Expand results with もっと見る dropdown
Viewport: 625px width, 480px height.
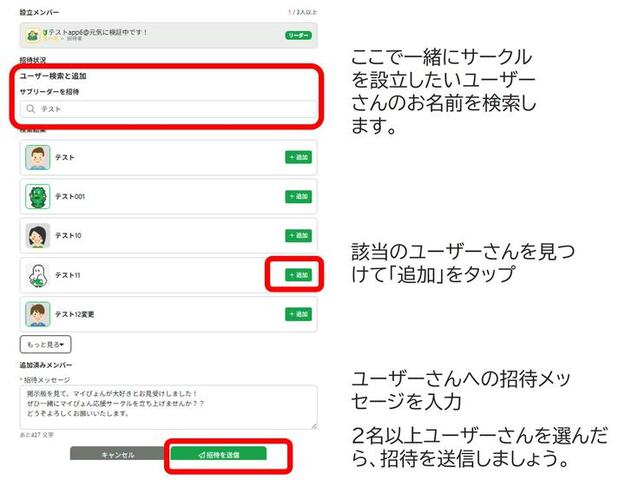tap(46, 344)
